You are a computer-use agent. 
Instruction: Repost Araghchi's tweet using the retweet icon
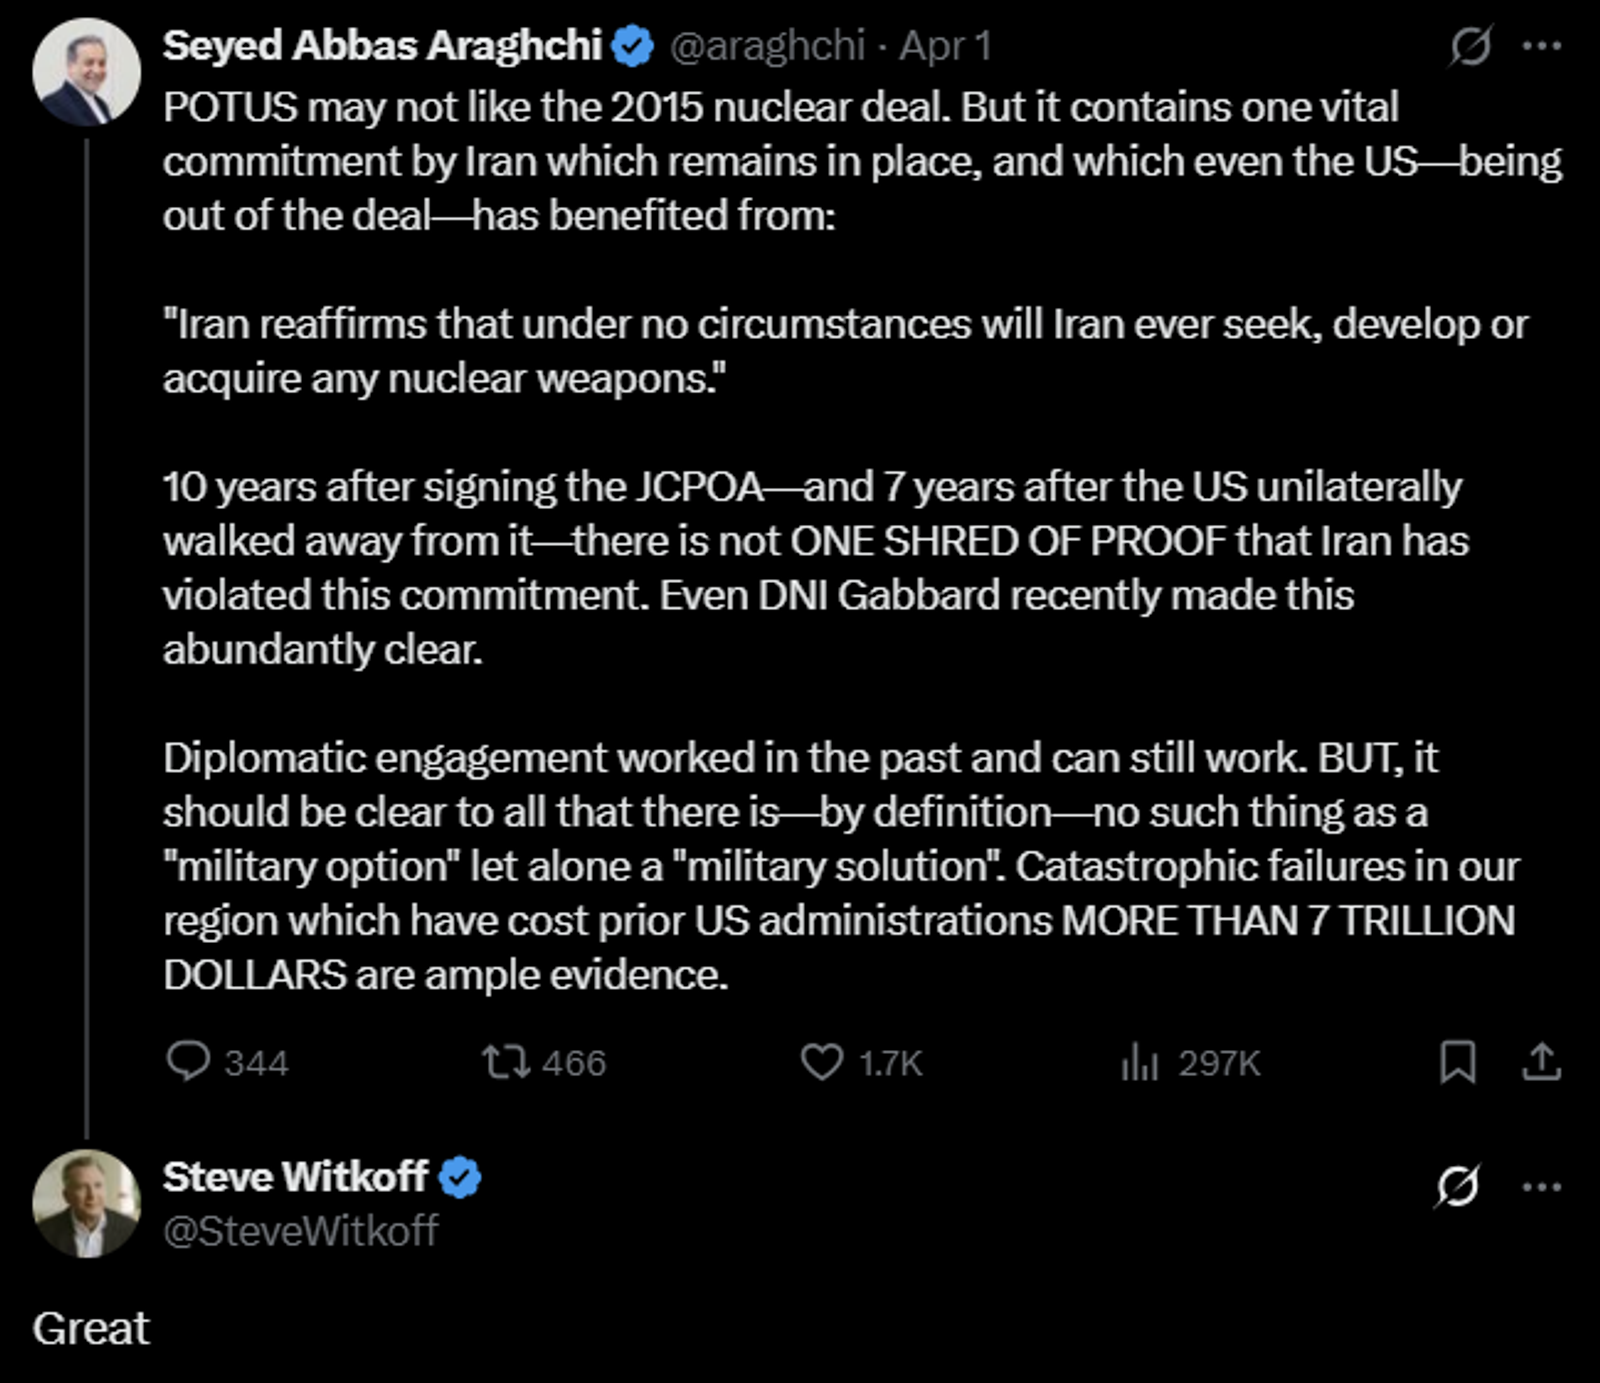coord(506,1062)
